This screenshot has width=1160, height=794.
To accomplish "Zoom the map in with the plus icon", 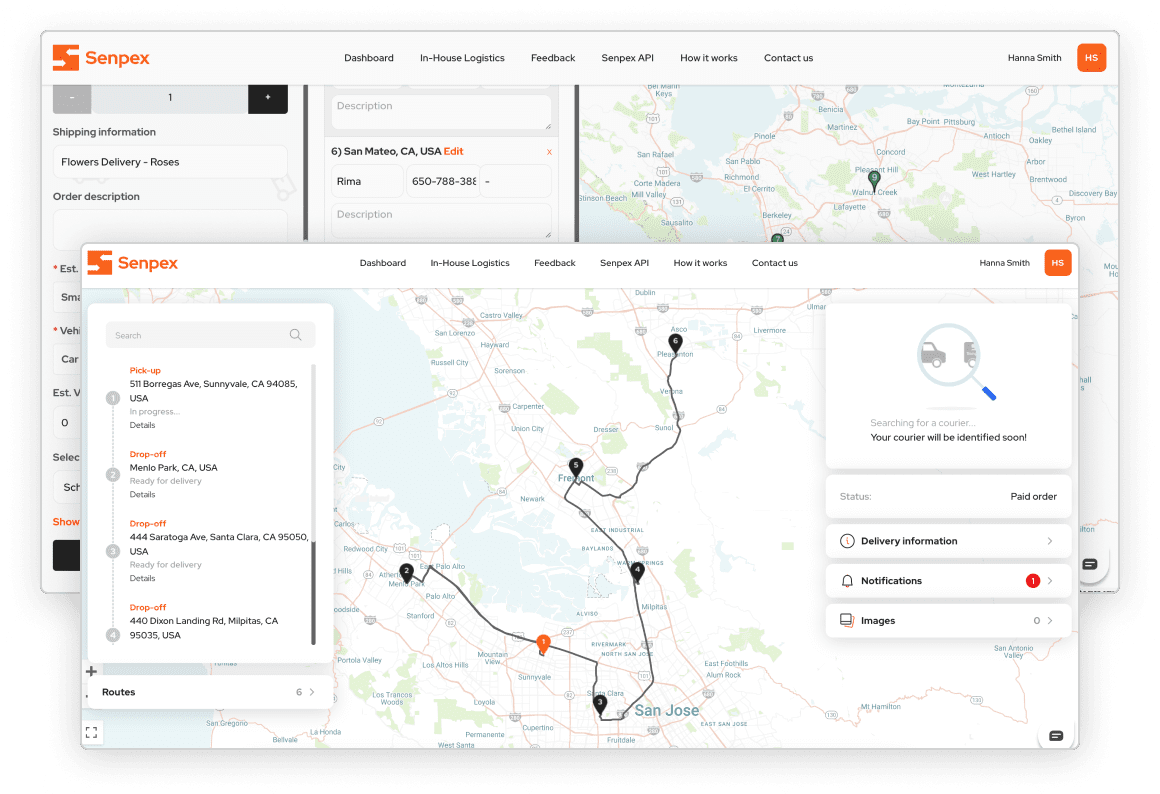I will click(91, 671).
